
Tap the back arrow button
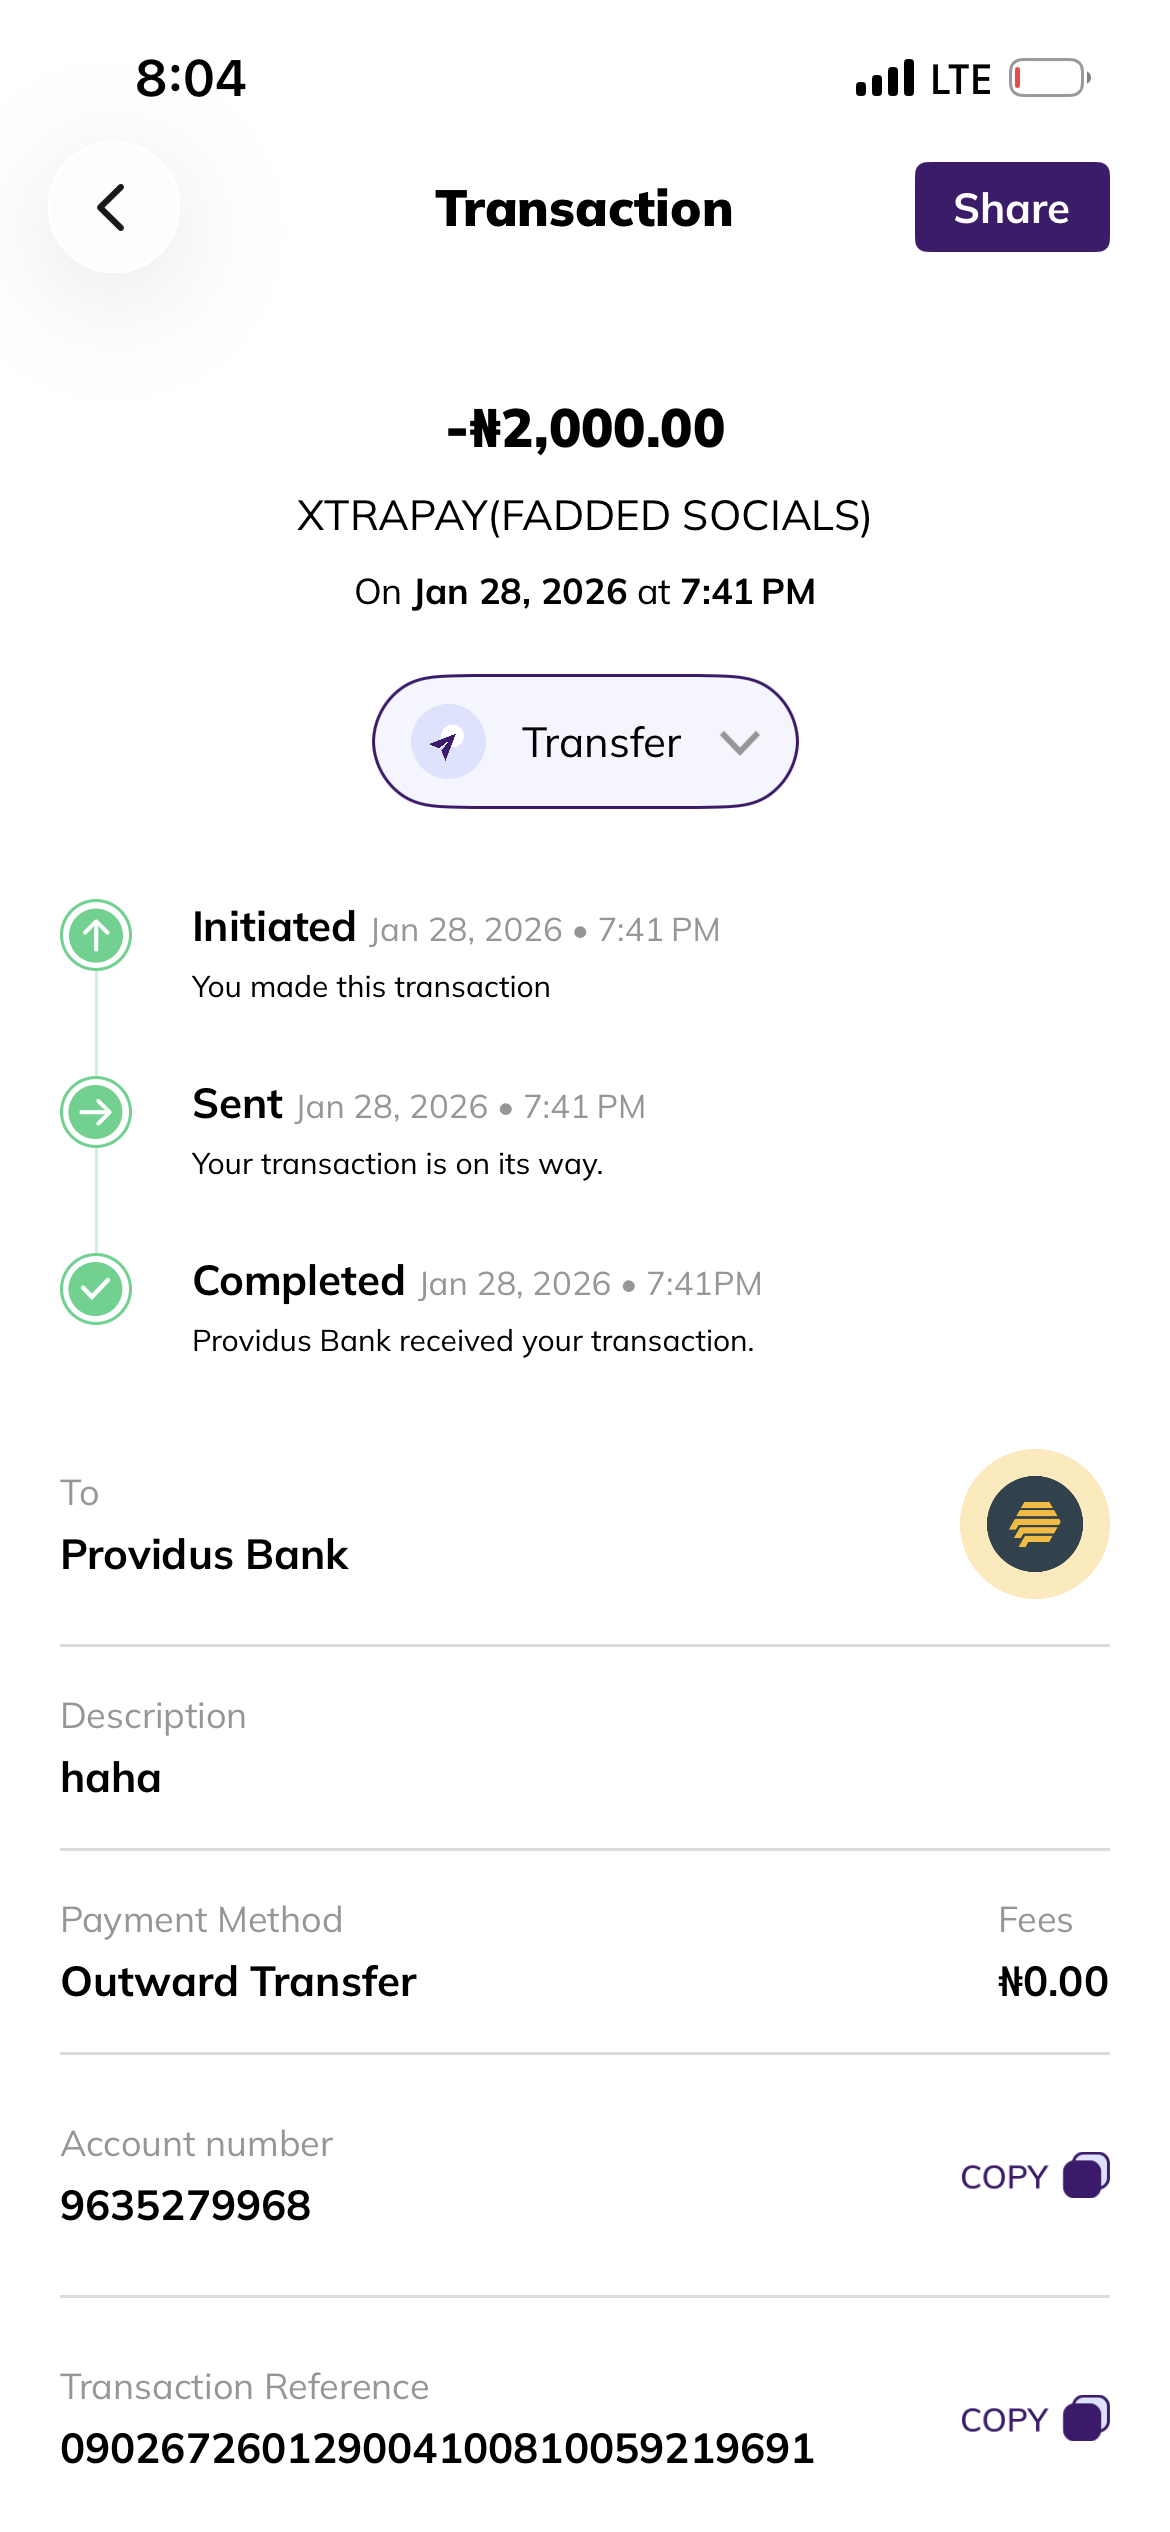[113, 208]
